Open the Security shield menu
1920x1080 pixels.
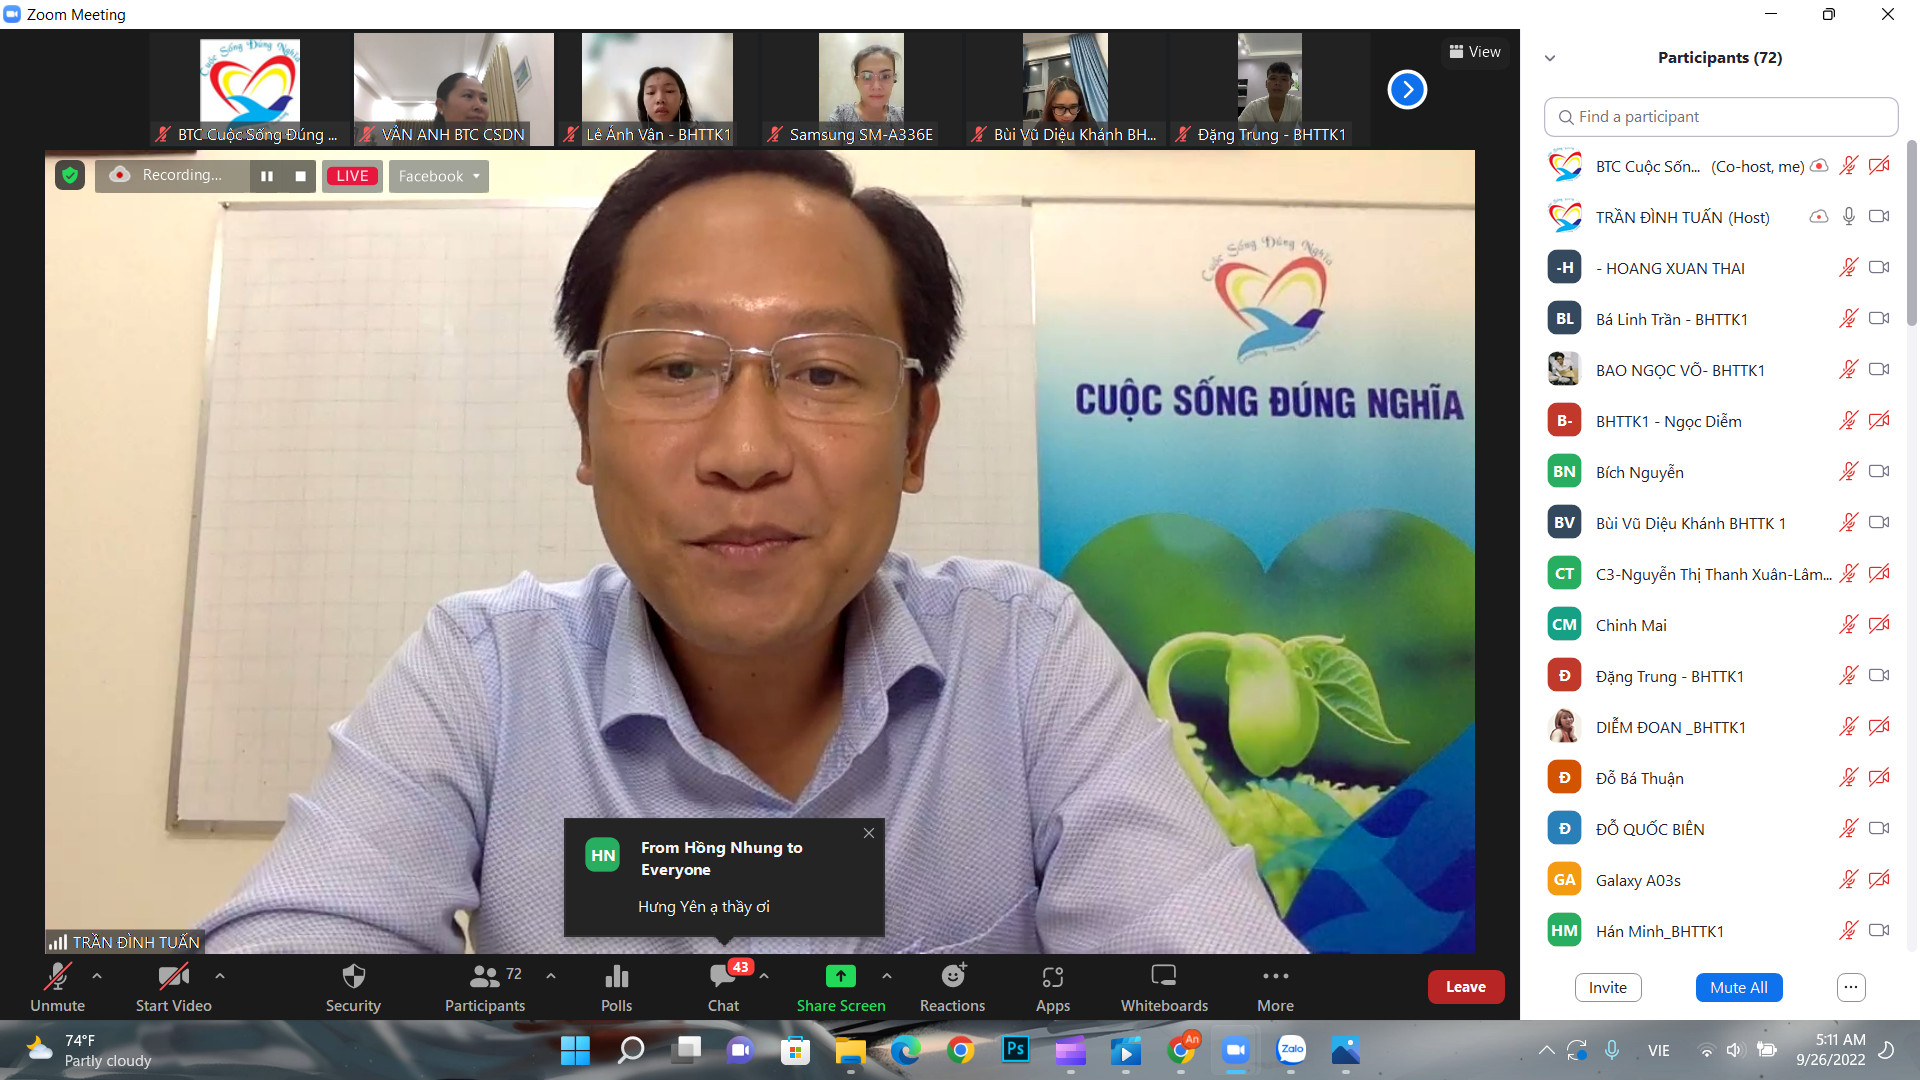(x=353, y=976)
